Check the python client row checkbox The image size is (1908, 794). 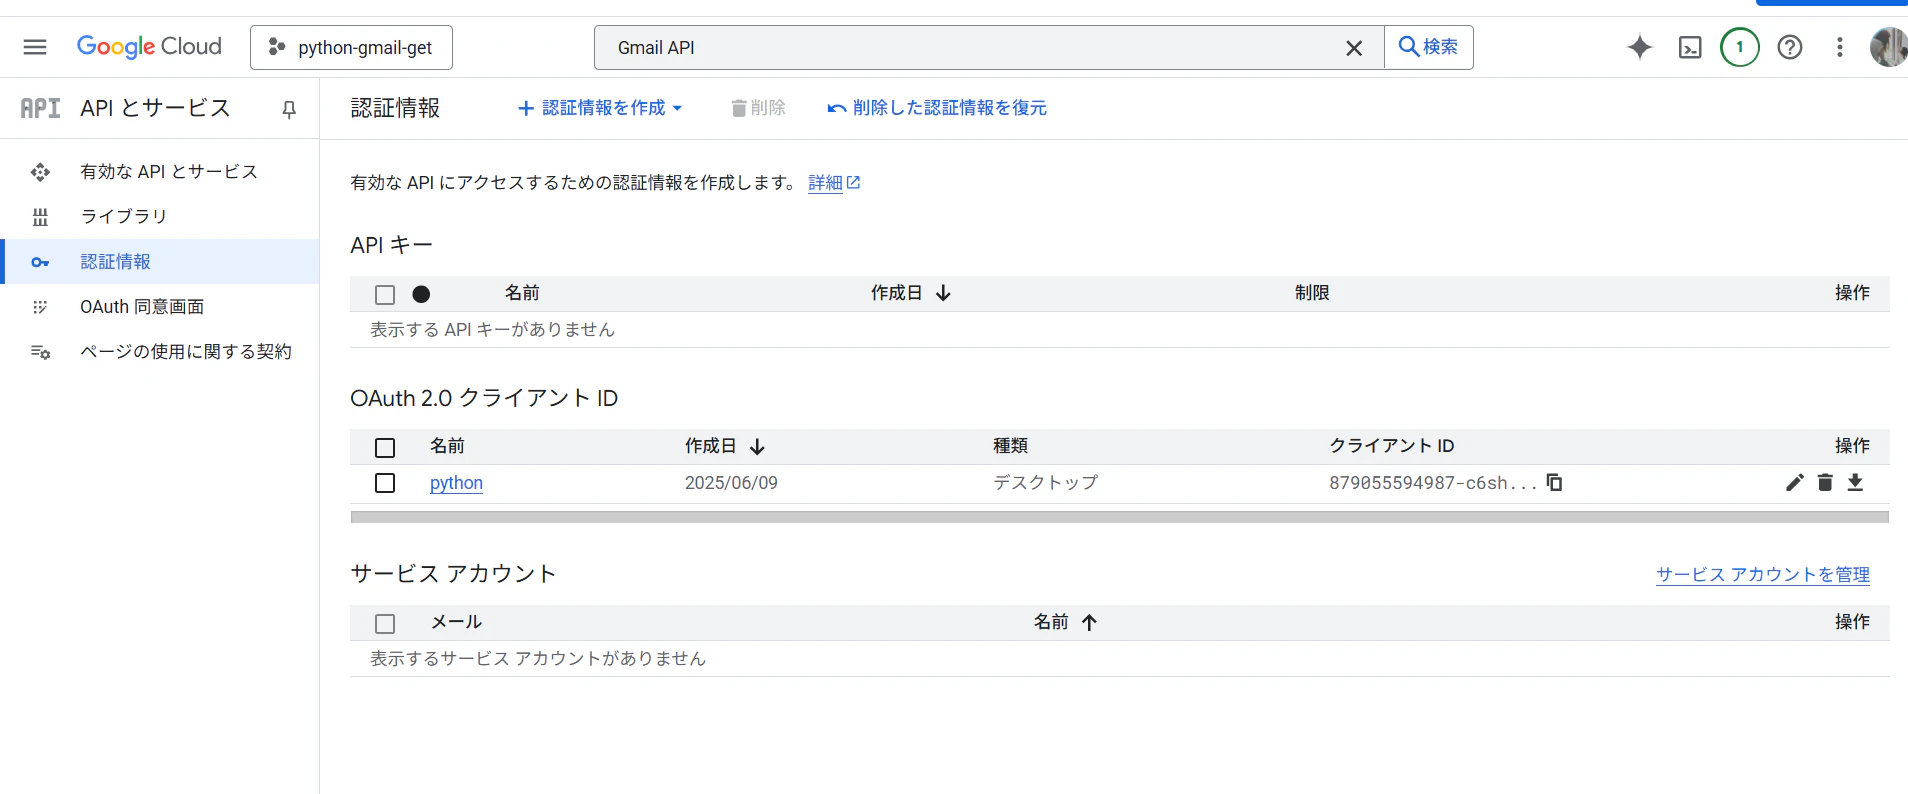click(x=385, y=483)
